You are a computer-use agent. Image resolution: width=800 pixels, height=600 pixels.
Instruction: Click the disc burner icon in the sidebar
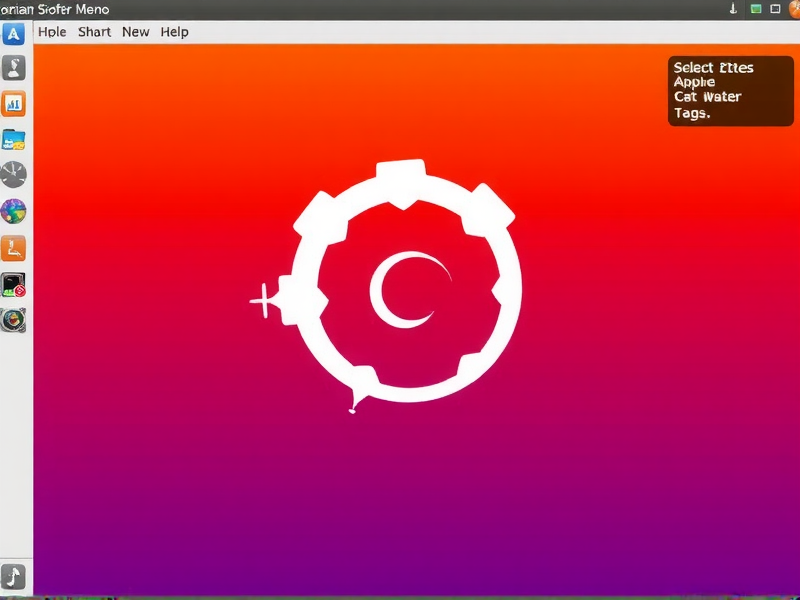[14, 318]
